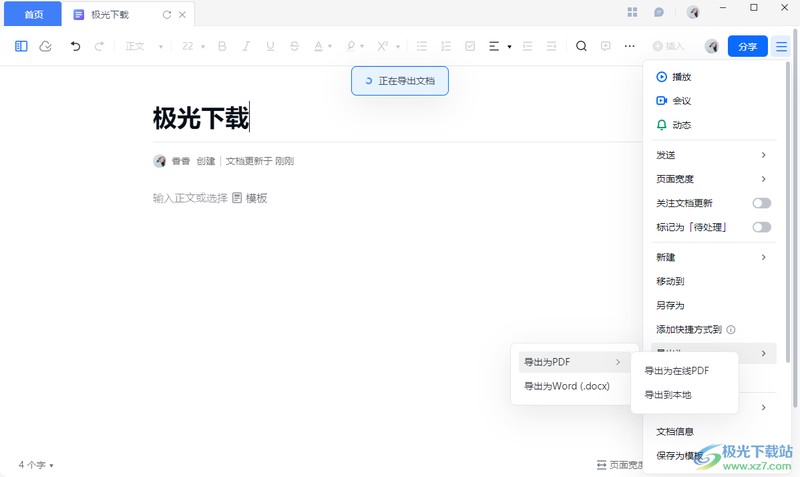Screen dimensions: 800x477
Task: Insert a numbered list
Action: [446, 46]
